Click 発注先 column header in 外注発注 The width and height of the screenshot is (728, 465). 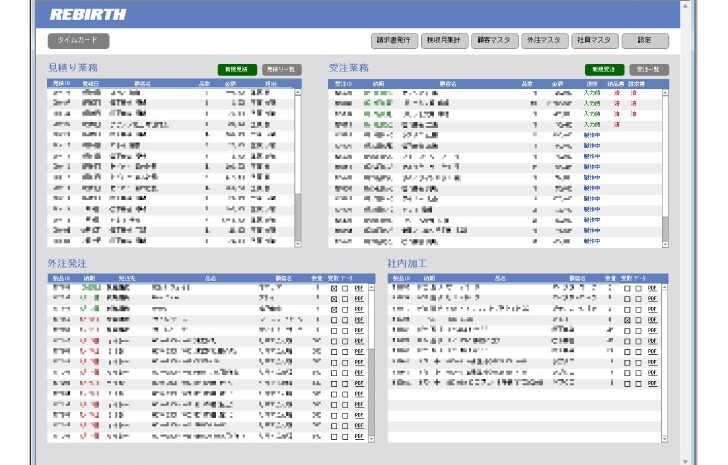point(127,278)
